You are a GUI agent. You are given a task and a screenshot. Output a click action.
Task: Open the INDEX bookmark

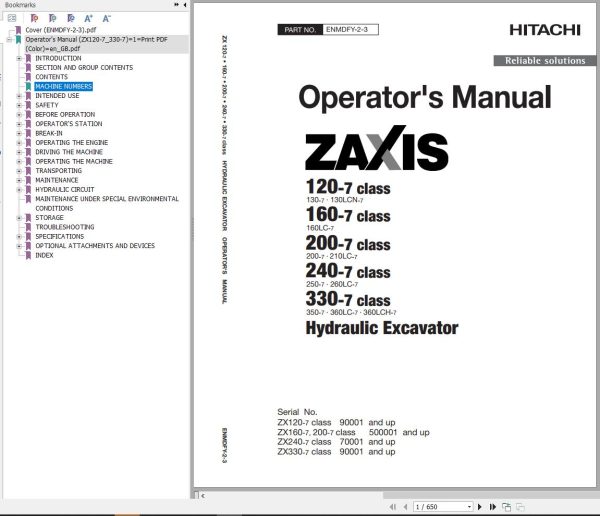44,255
